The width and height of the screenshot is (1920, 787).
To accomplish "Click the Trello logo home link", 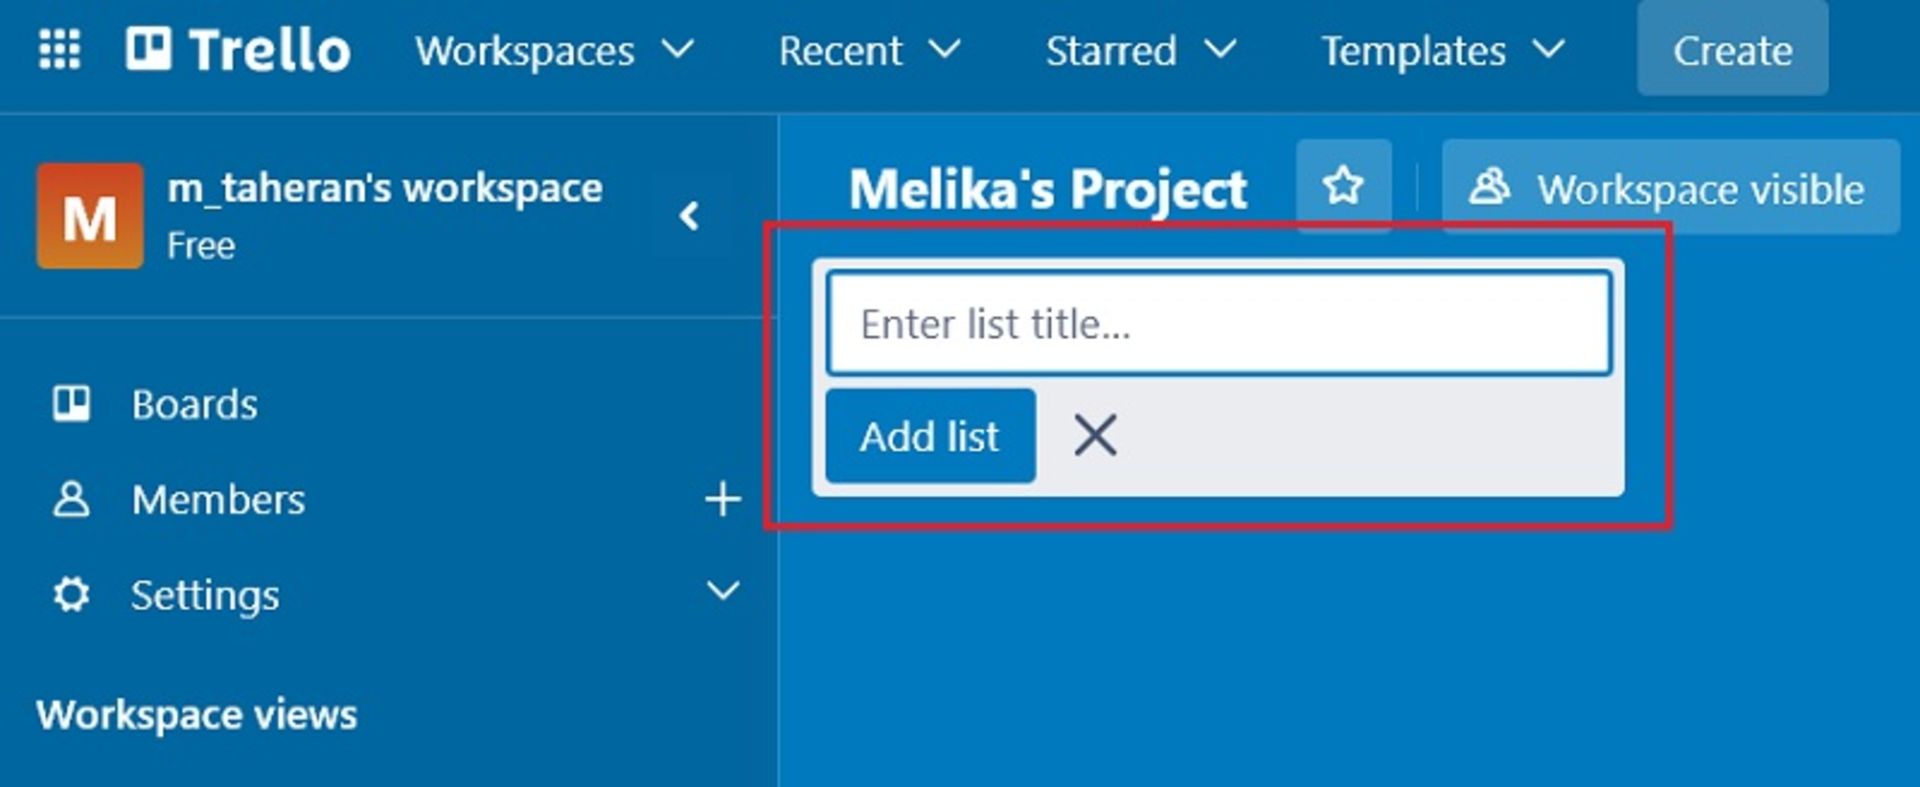I will [x=238, y=50].
